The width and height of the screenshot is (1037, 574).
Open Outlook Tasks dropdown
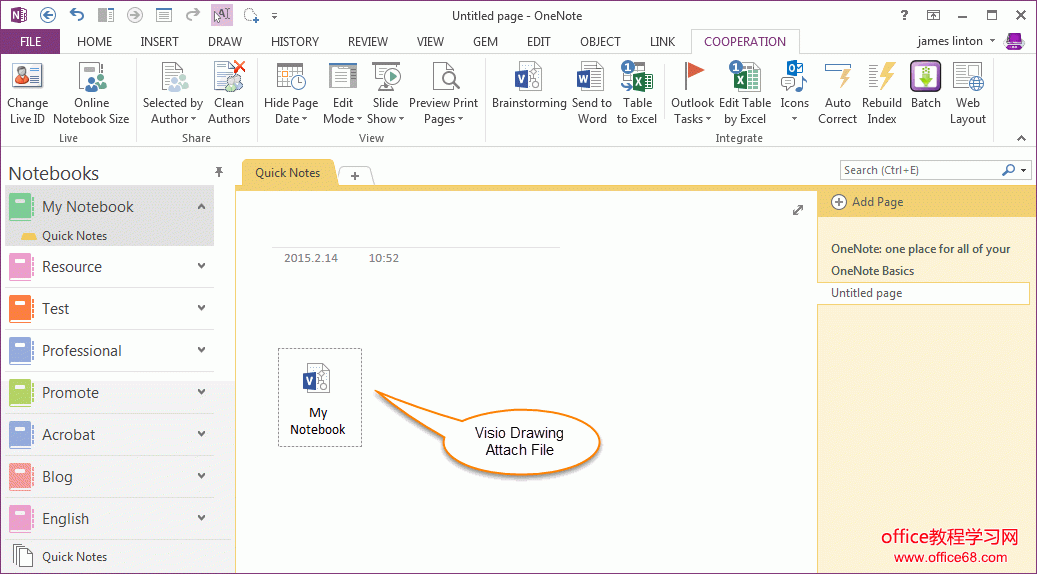tap(692, 118)
